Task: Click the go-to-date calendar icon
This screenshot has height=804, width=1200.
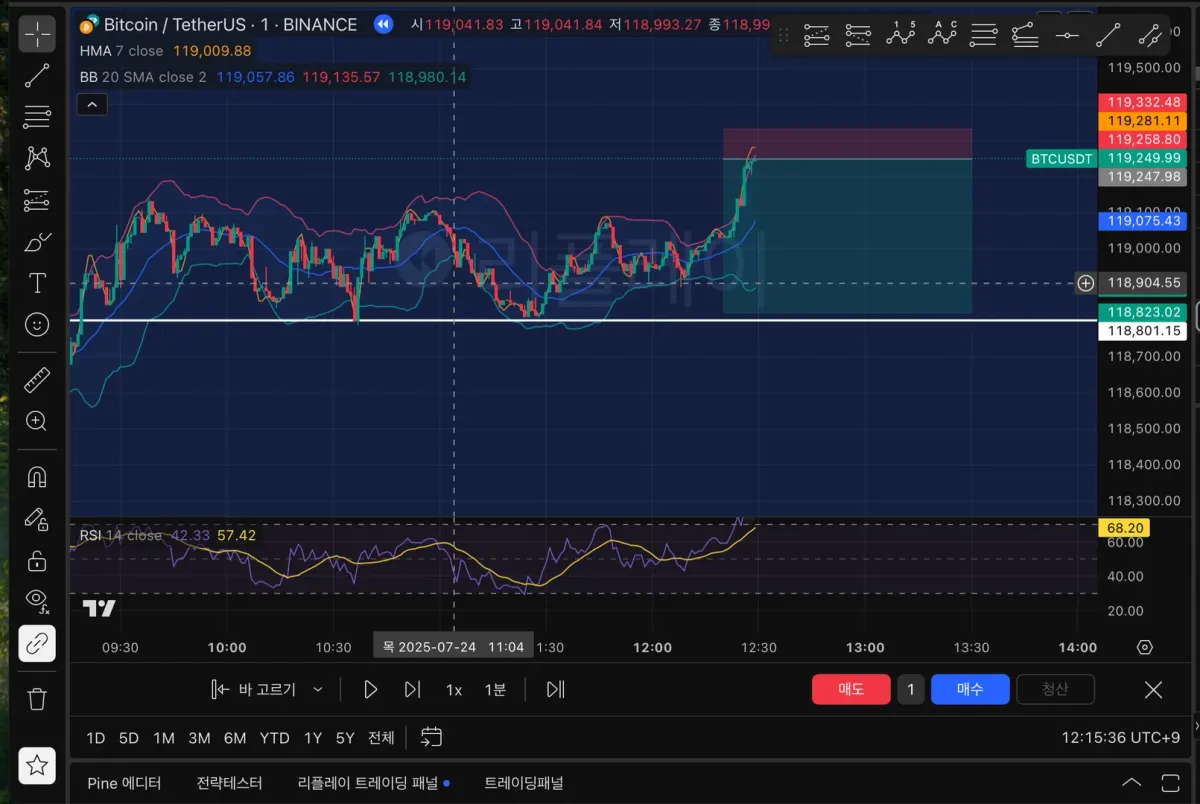Action: pos(431,738)
